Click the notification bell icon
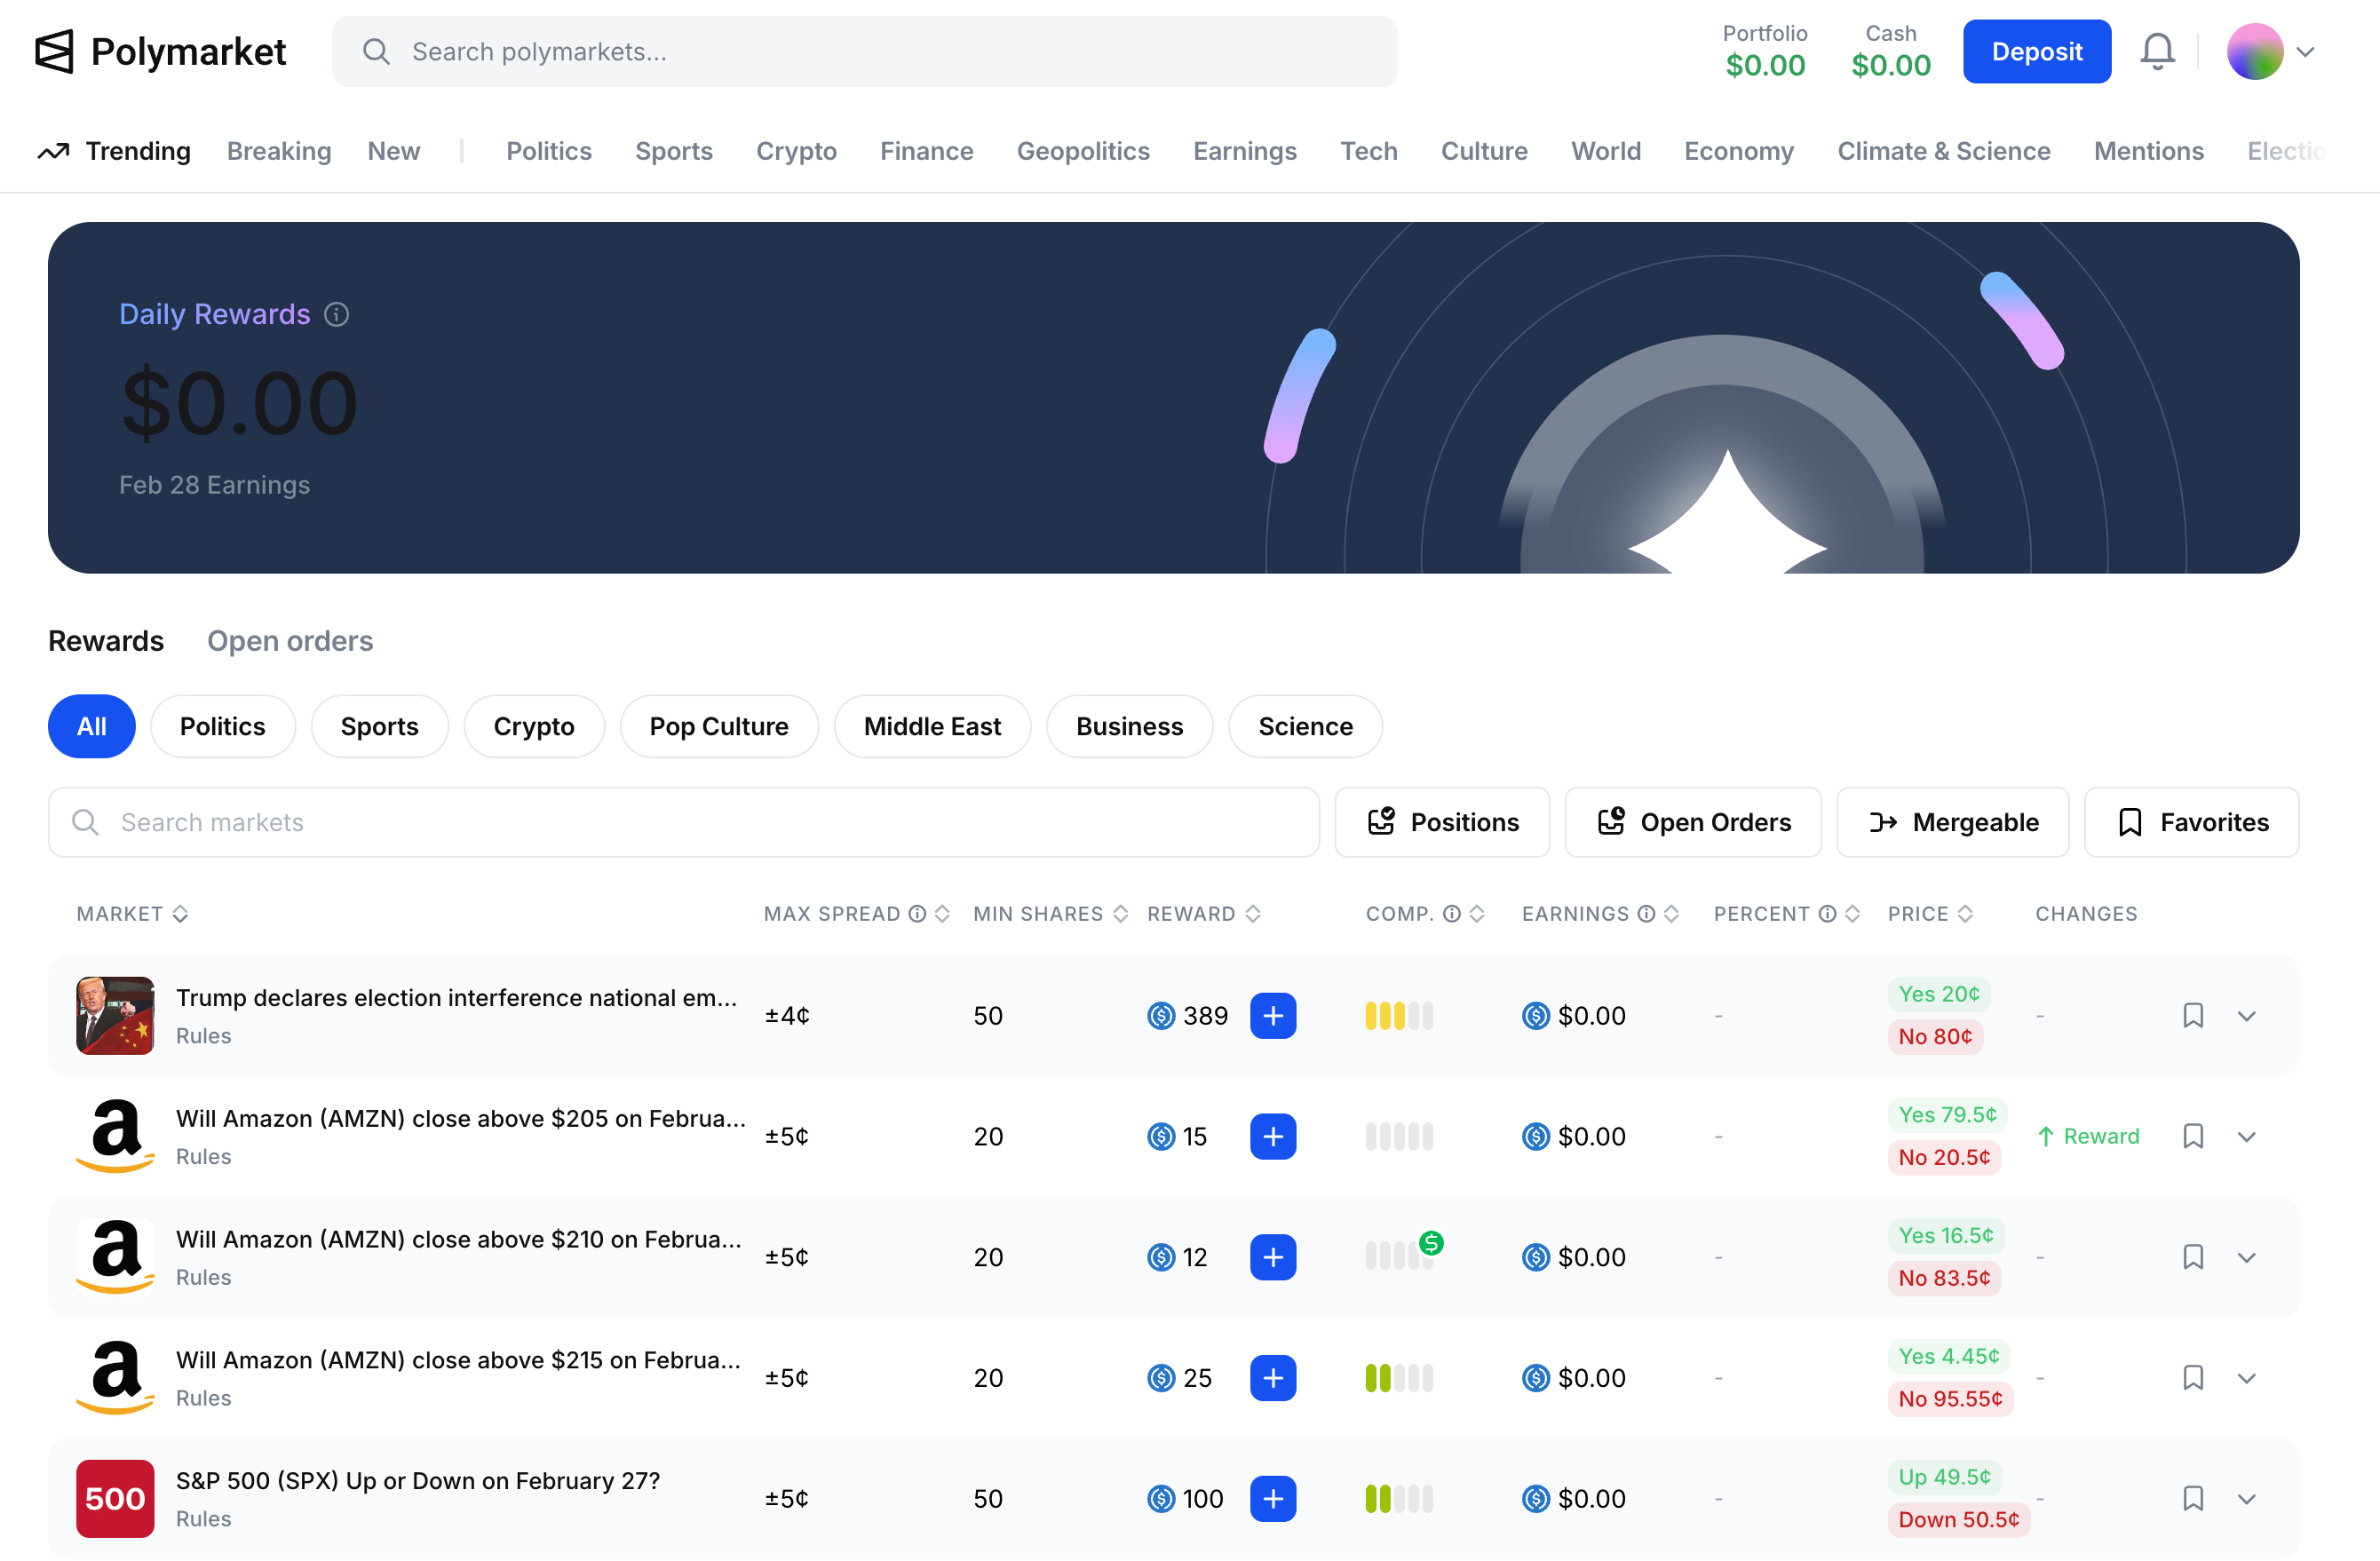The height and width of the screenshot is (1561, 2380). click(x=2157, y=51)
